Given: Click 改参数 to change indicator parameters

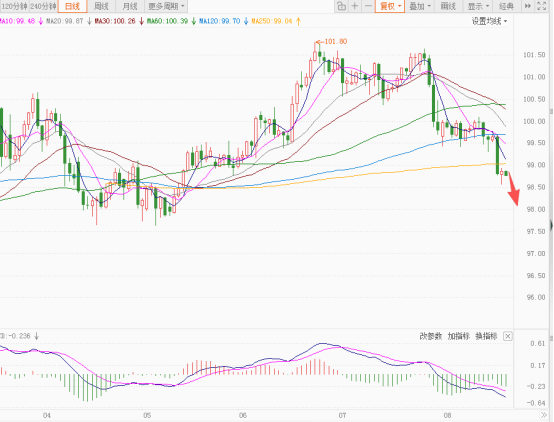Looking at the screenshot, I should [x=431, y=336].
